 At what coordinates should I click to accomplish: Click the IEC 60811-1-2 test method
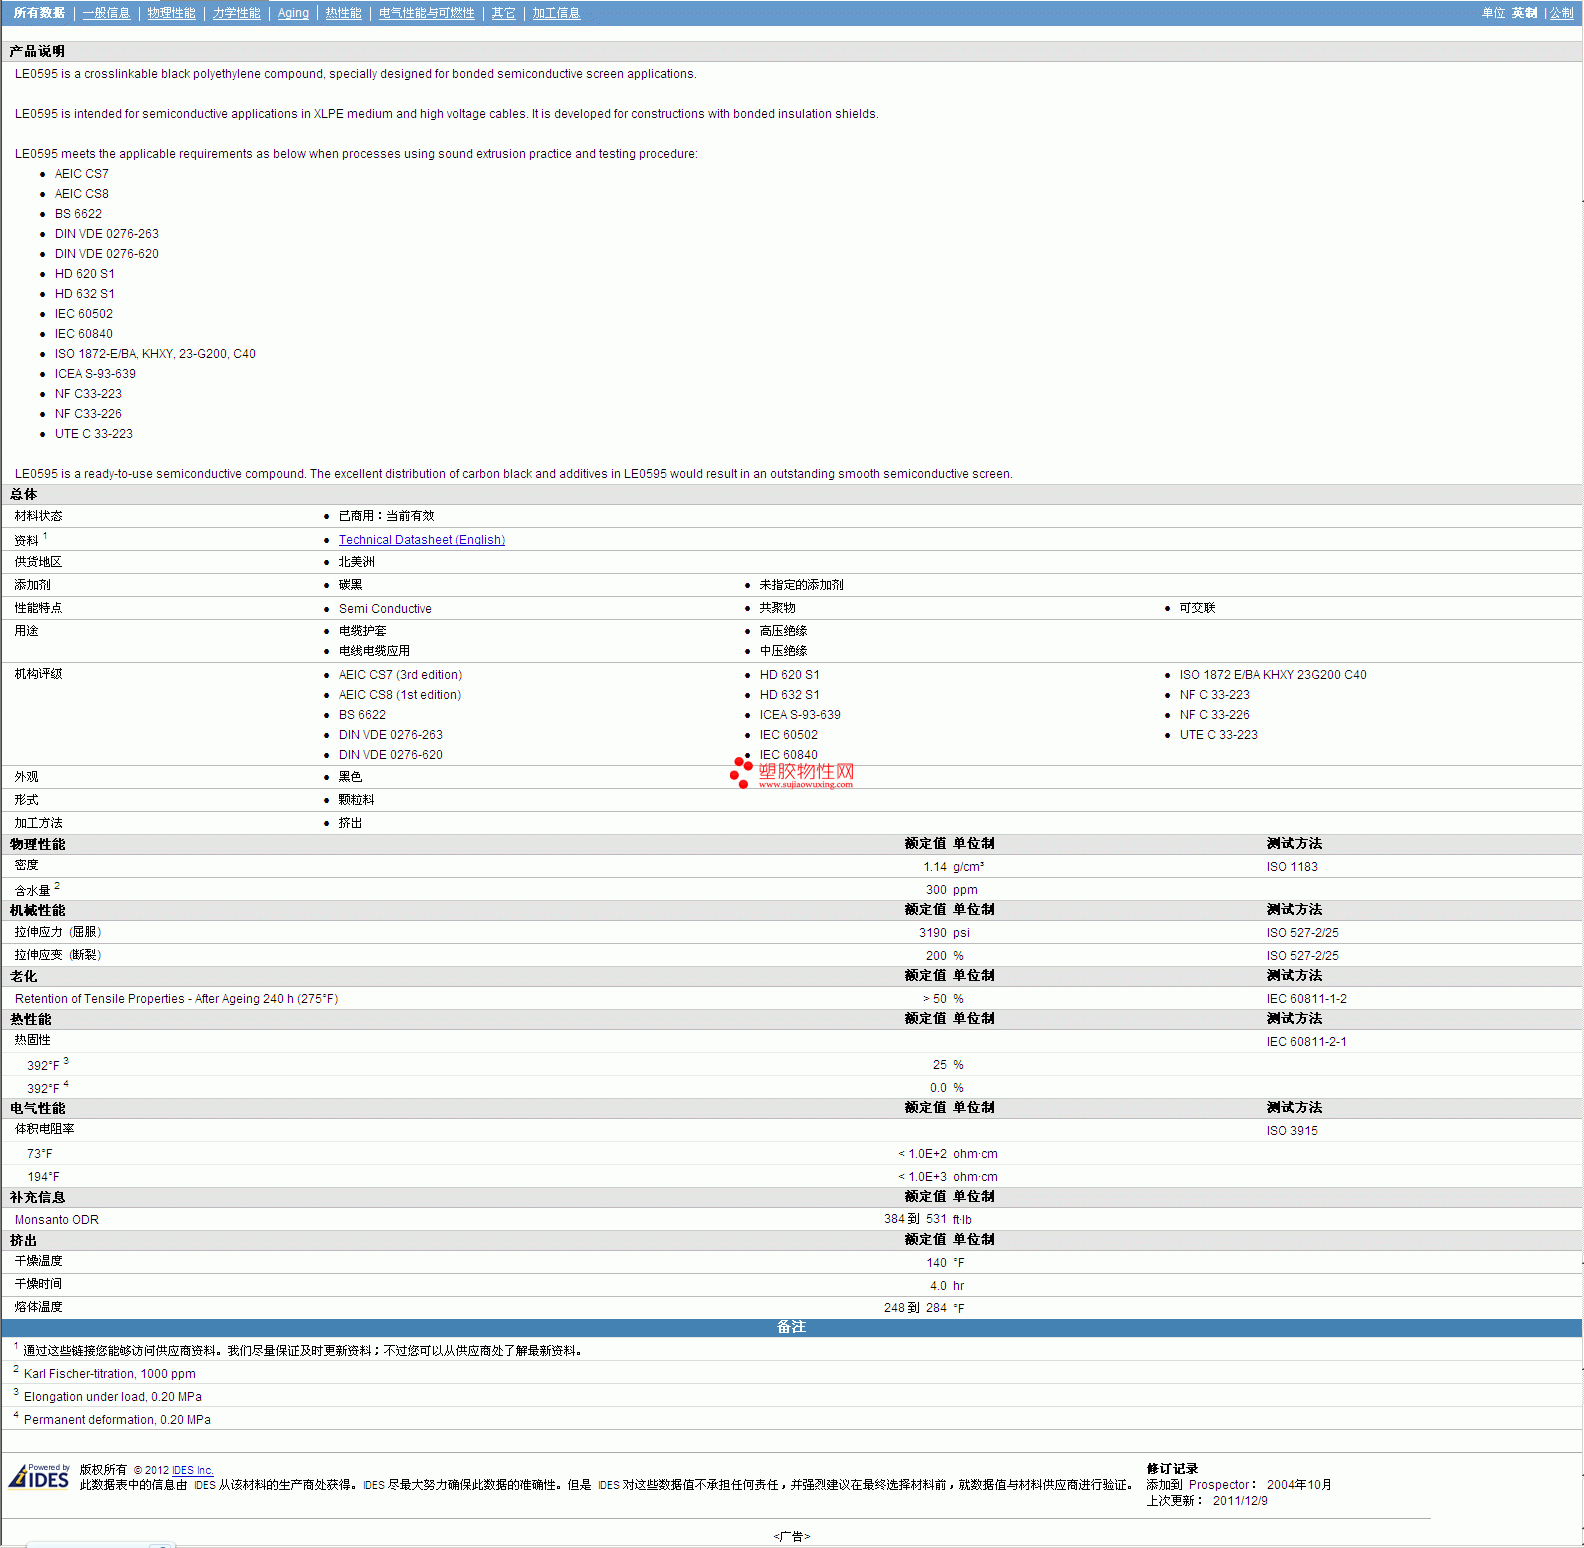point(1307,999)
